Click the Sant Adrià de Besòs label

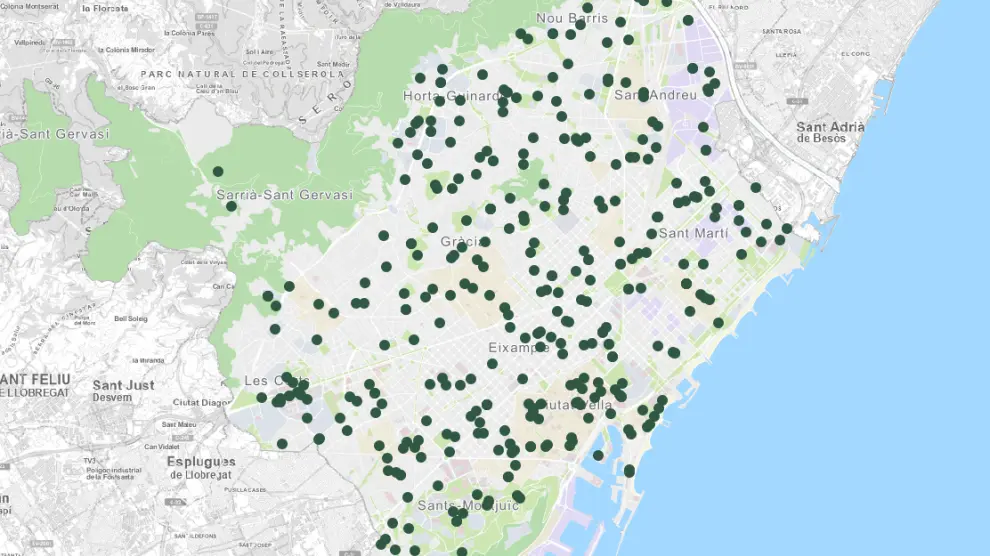[822, 132]
